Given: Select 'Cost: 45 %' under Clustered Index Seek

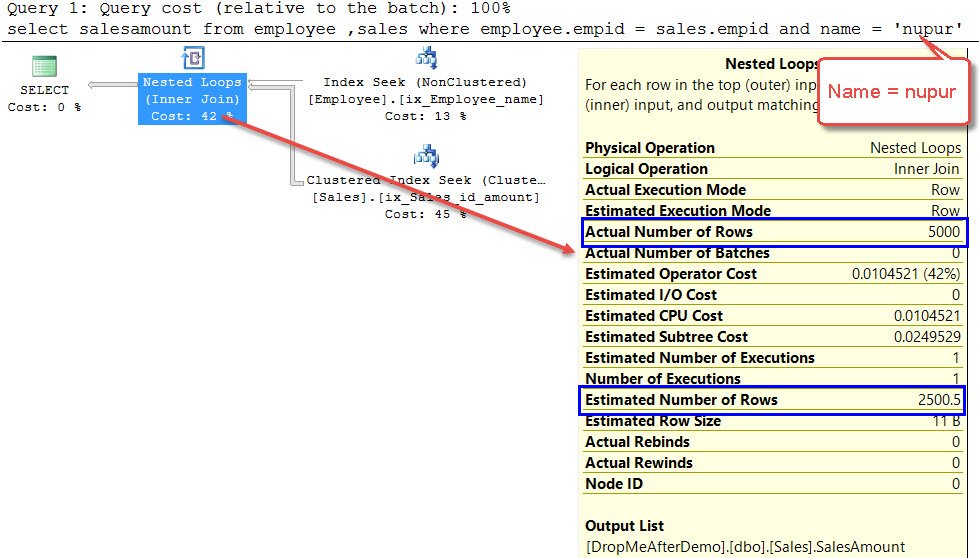Looking at the screenshot, I should coord(426,214).
